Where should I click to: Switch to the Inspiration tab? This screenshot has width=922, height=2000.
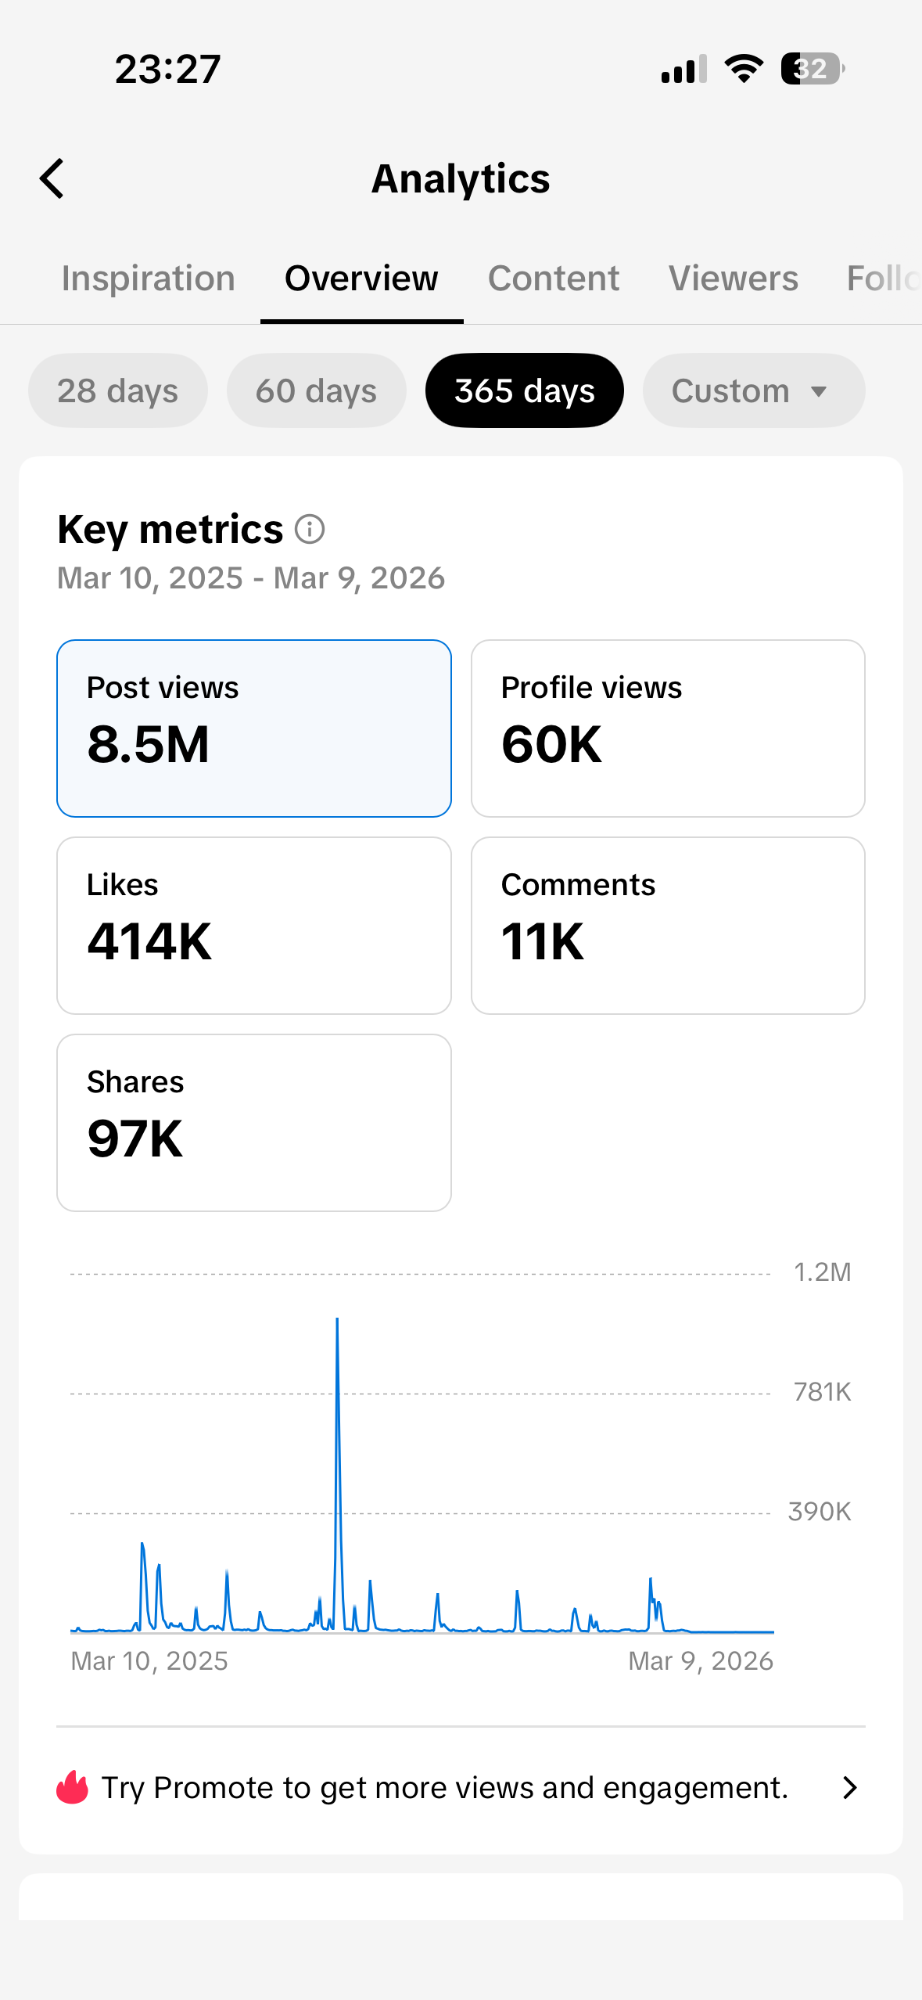pyautogui.click(x=148, y=278)
